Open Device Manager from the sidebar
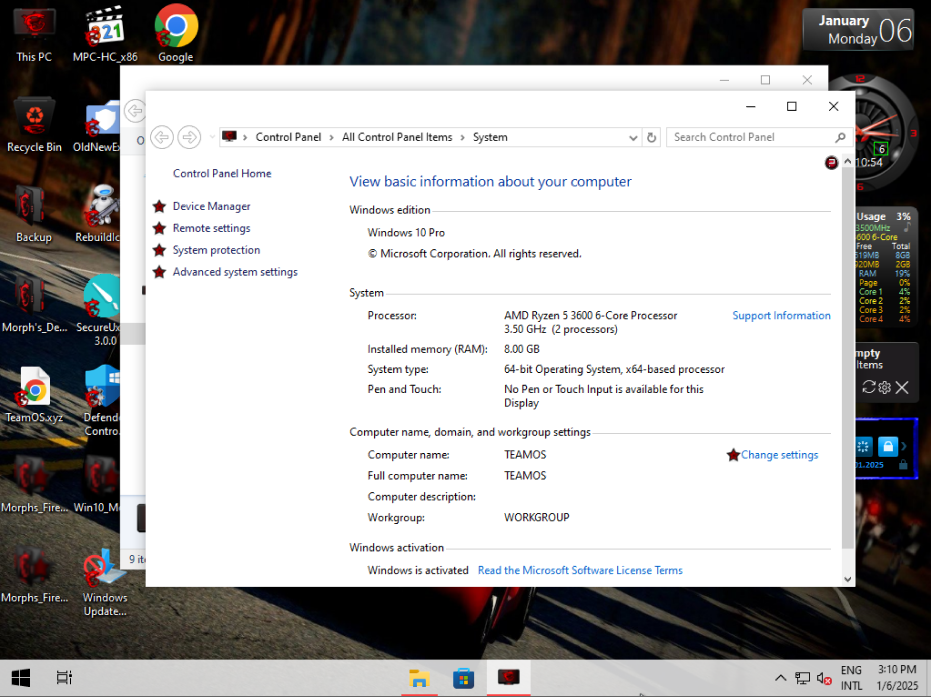This screenshot has height=697, width=931. point(211,206)
